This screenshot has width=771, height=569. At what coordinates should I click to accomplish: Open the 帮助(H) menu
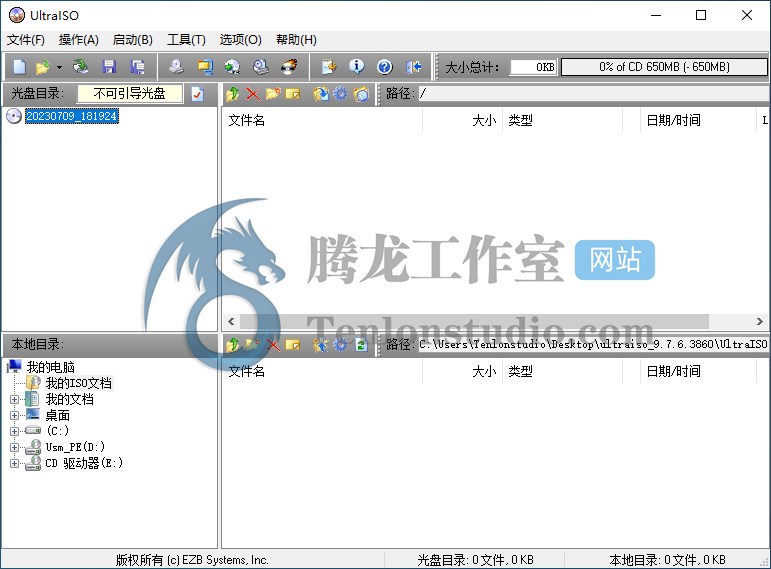(296, 40)
